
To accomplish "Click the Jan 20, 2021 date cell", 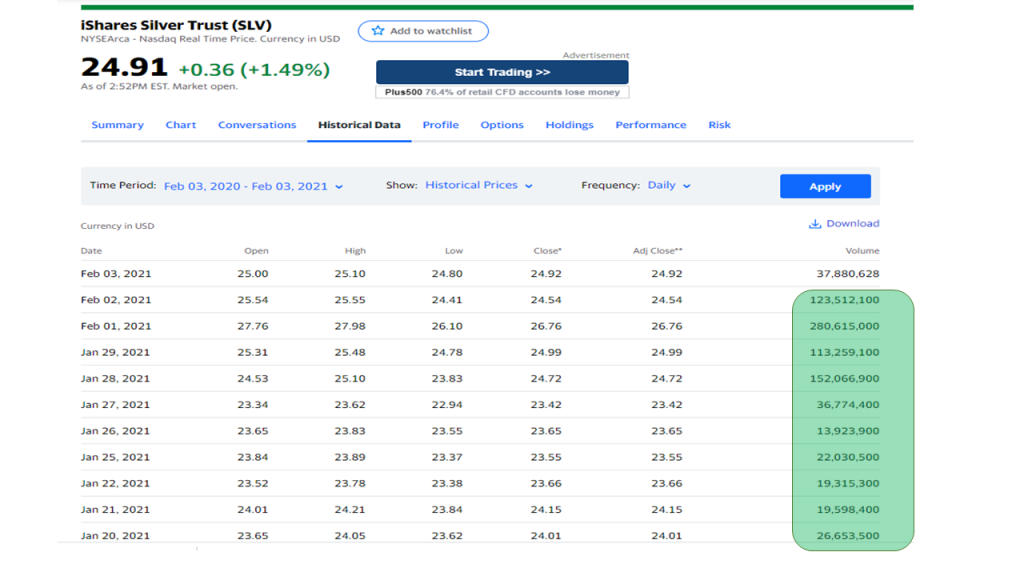I will tap(116, 536).
